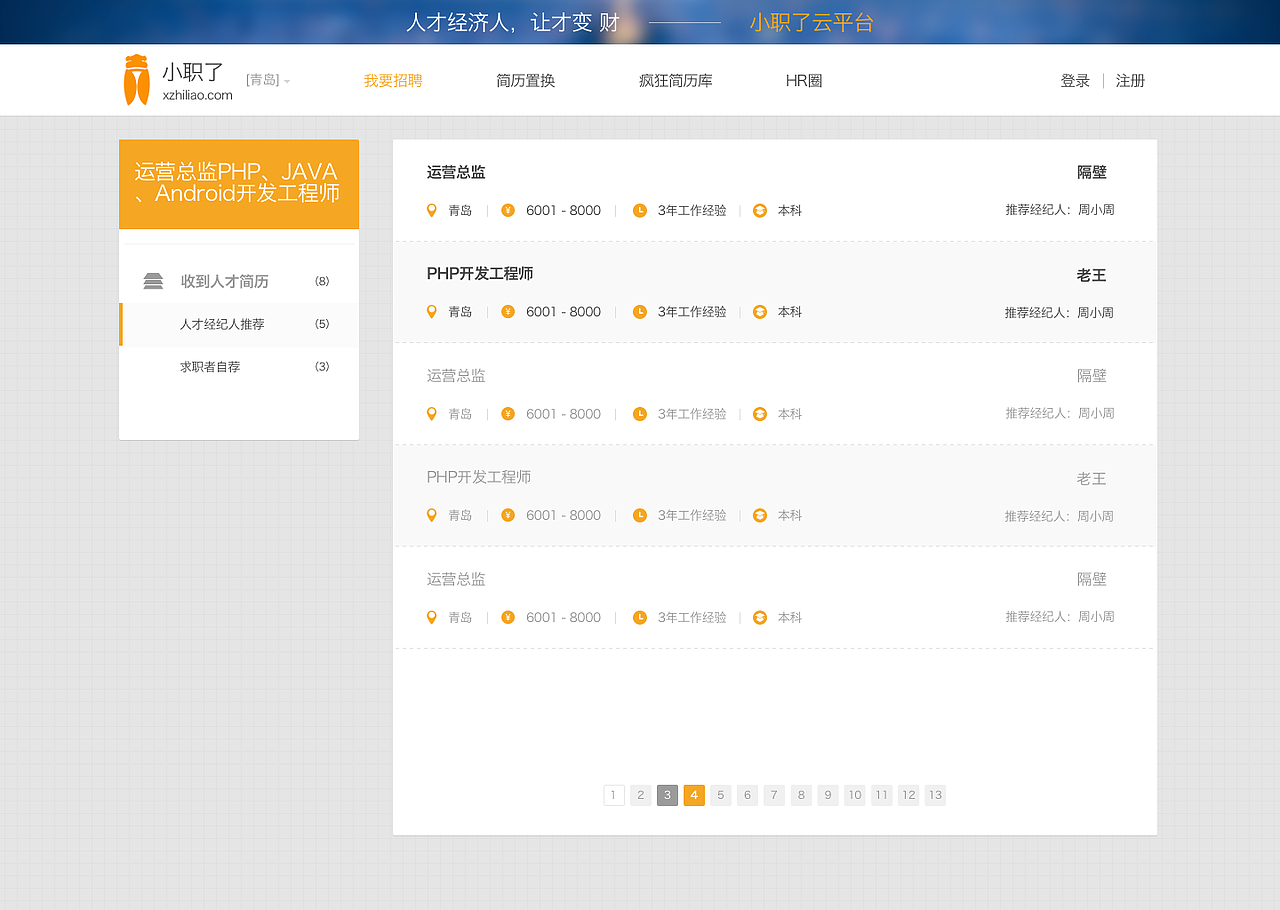Switch to the HR圈 navigation item
Viewport: 1280px width, 910px height.
[804, 81]
